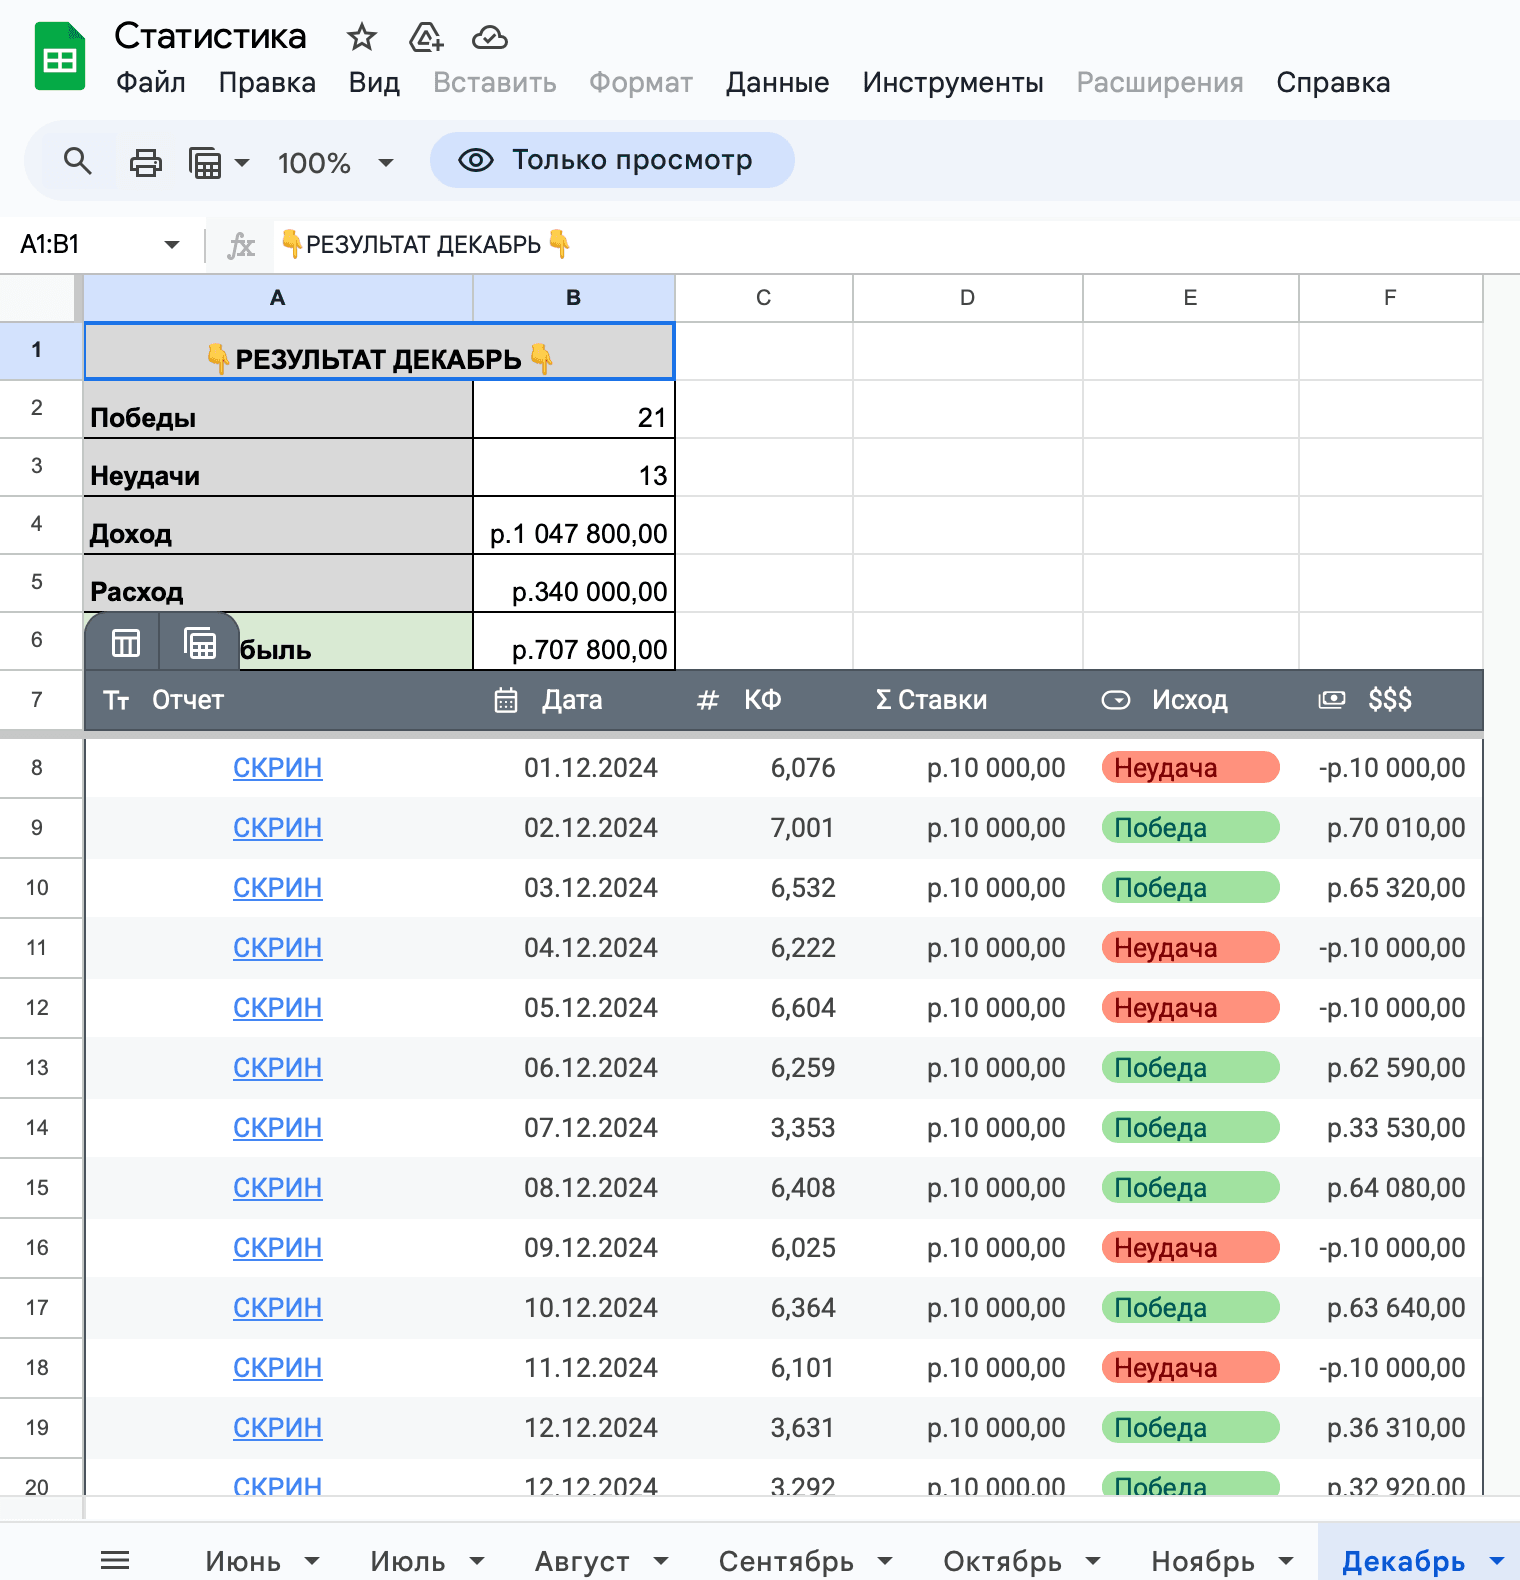Switch to the Июнь sheet
The image size is (1520, 1580).
(x=243, y=1561)
